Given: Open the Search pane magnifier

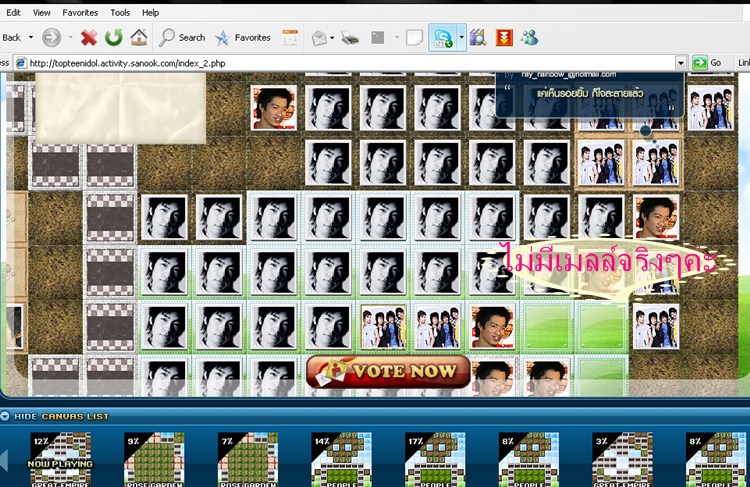Looking at the screenshot, I should (x=182, y=37).
